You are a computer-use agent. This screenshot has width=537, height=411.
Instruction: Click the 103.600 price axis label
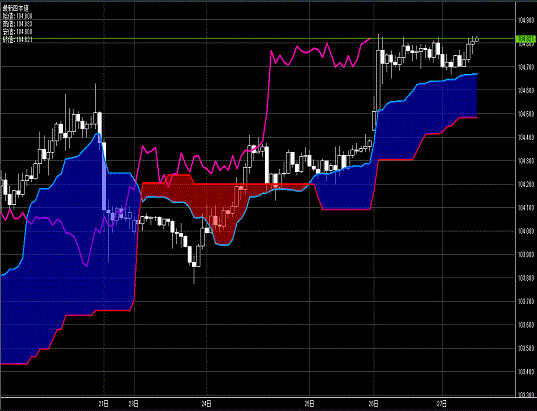click(525, 325)
